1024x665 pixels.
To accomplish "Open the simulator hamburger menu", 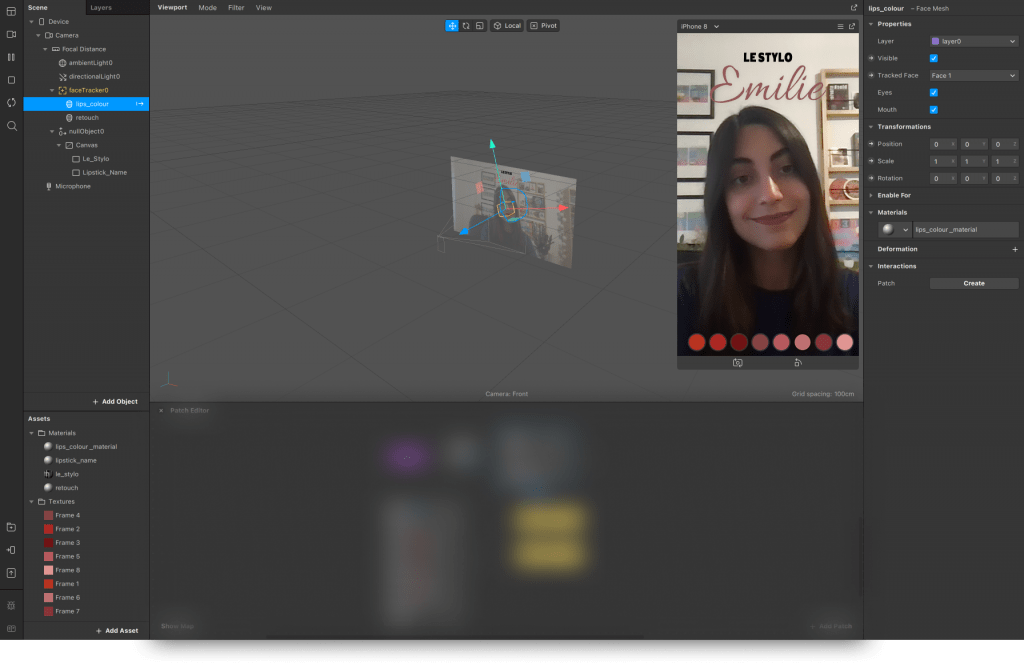I will [x=840, y=26].
